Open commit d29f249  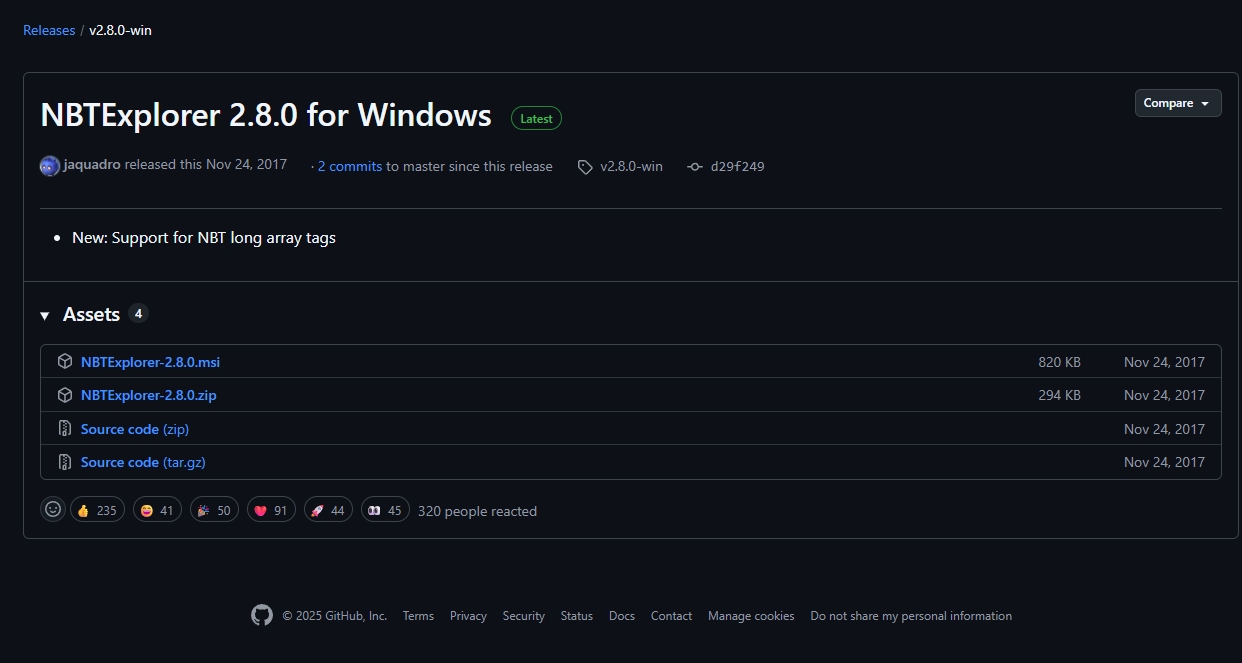coord(737,166)
